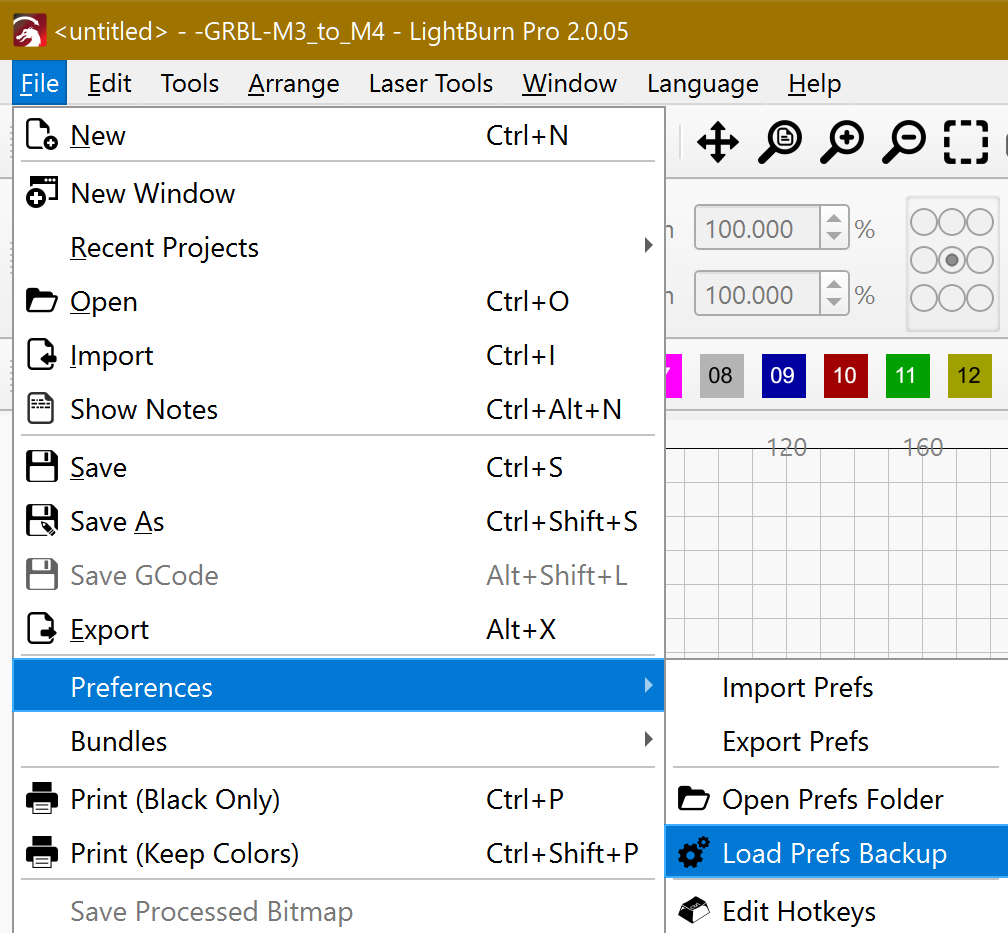The width and height of the screenshot is (1008, 933).
Task: Click the Edit Hotkeys keyboard icon
Action: click(692, 911)
